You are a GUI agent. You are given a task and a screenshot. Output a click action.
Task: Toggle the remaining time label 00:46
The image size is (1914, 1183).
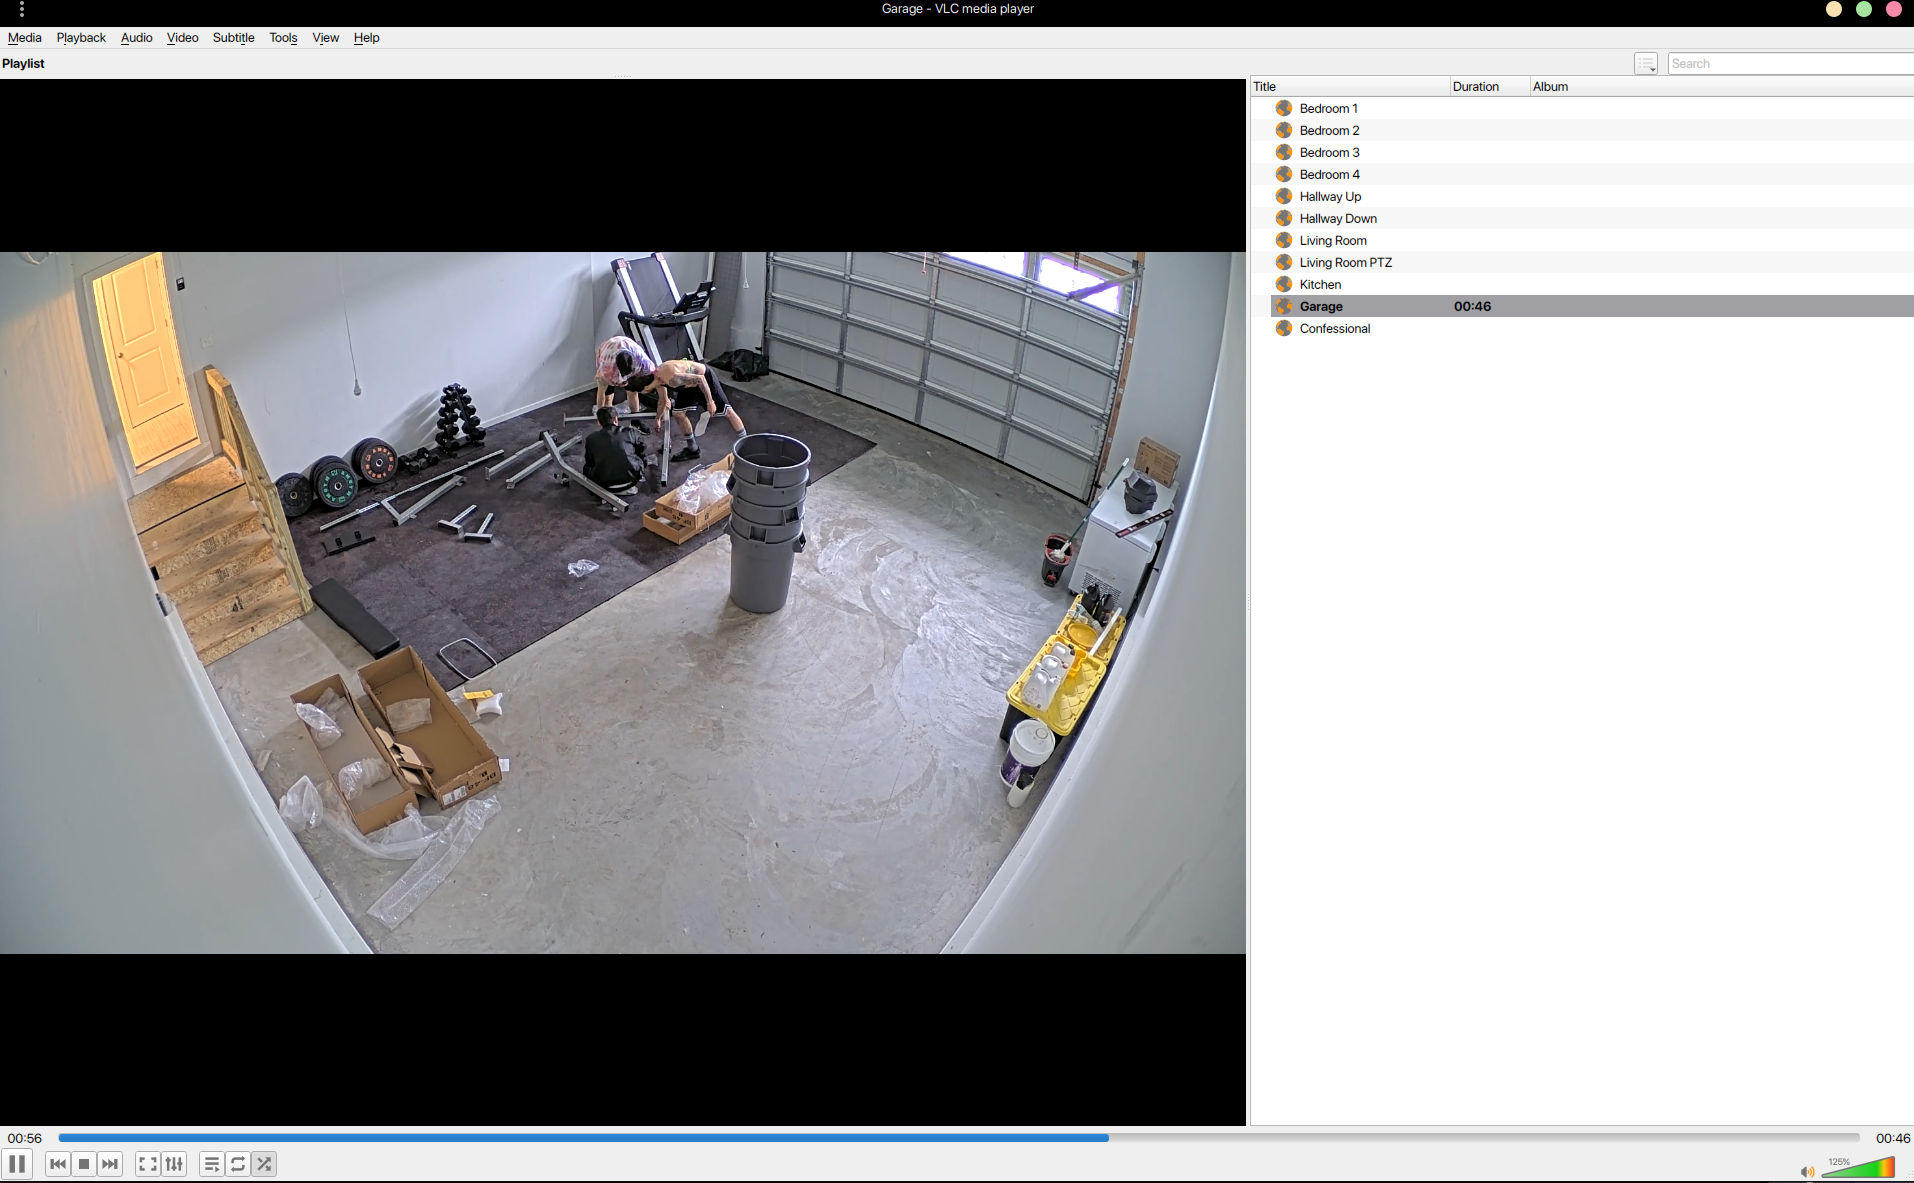click(1892, 1138)
